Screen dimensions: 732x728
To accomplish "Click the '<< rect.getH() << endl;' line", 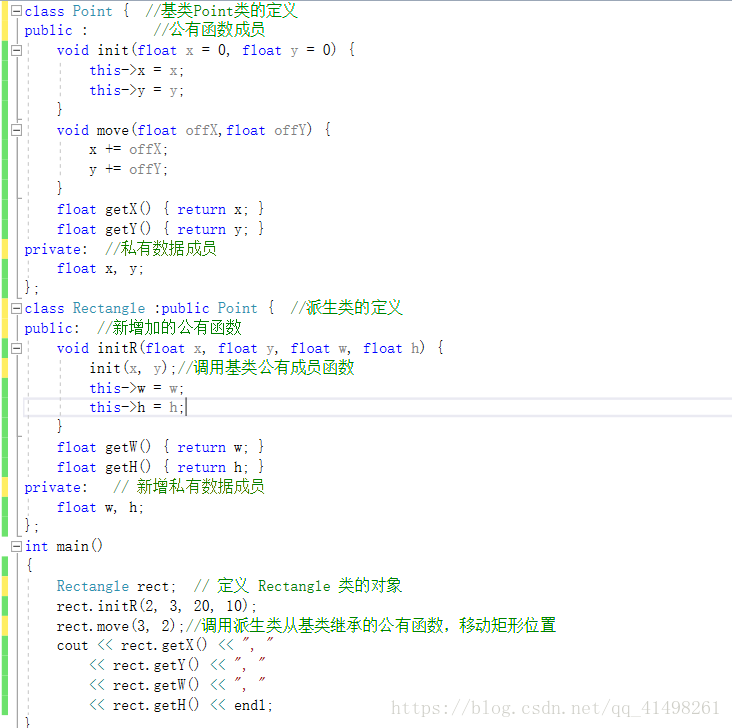I will click(181, 705).
